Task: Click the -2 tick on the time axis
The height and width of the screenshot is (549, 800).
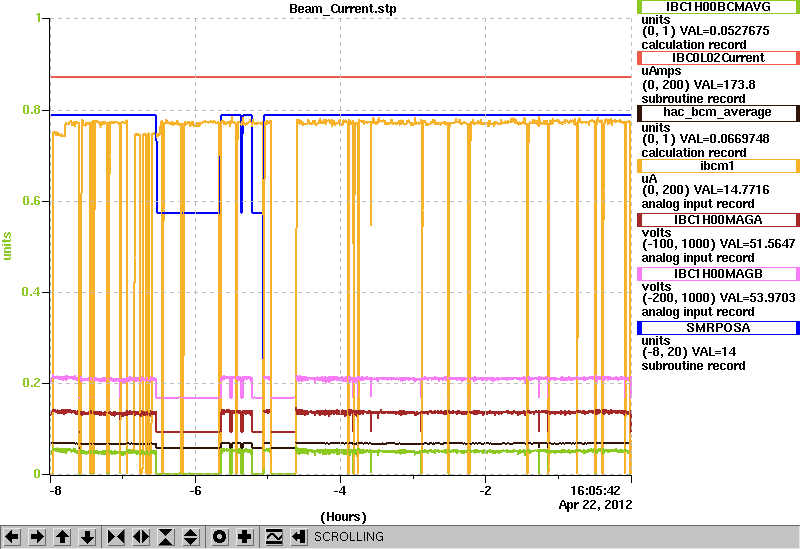Action: click(x=485, y=491)
